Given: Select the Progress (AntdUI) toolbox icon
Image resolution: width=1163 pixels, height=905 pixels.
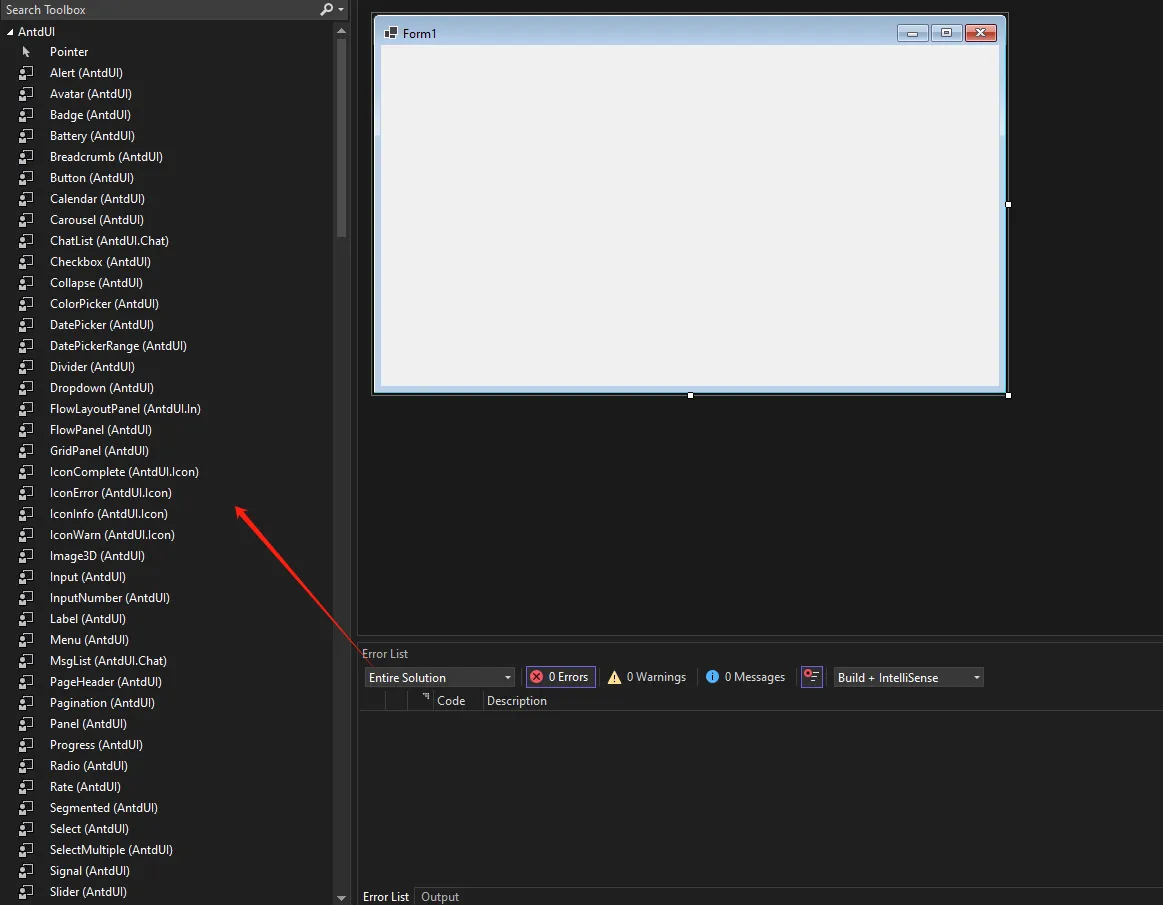Looking at the screenshot, I should point(27,745).
